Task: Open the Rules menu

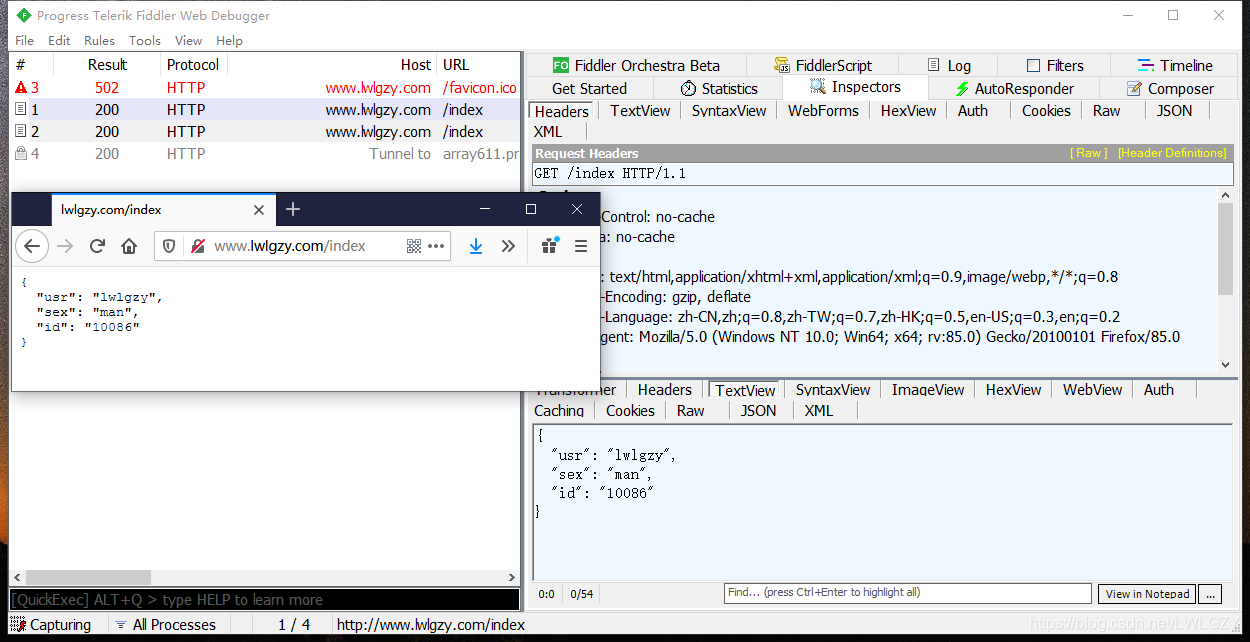Action: click(x=99, y=41)
